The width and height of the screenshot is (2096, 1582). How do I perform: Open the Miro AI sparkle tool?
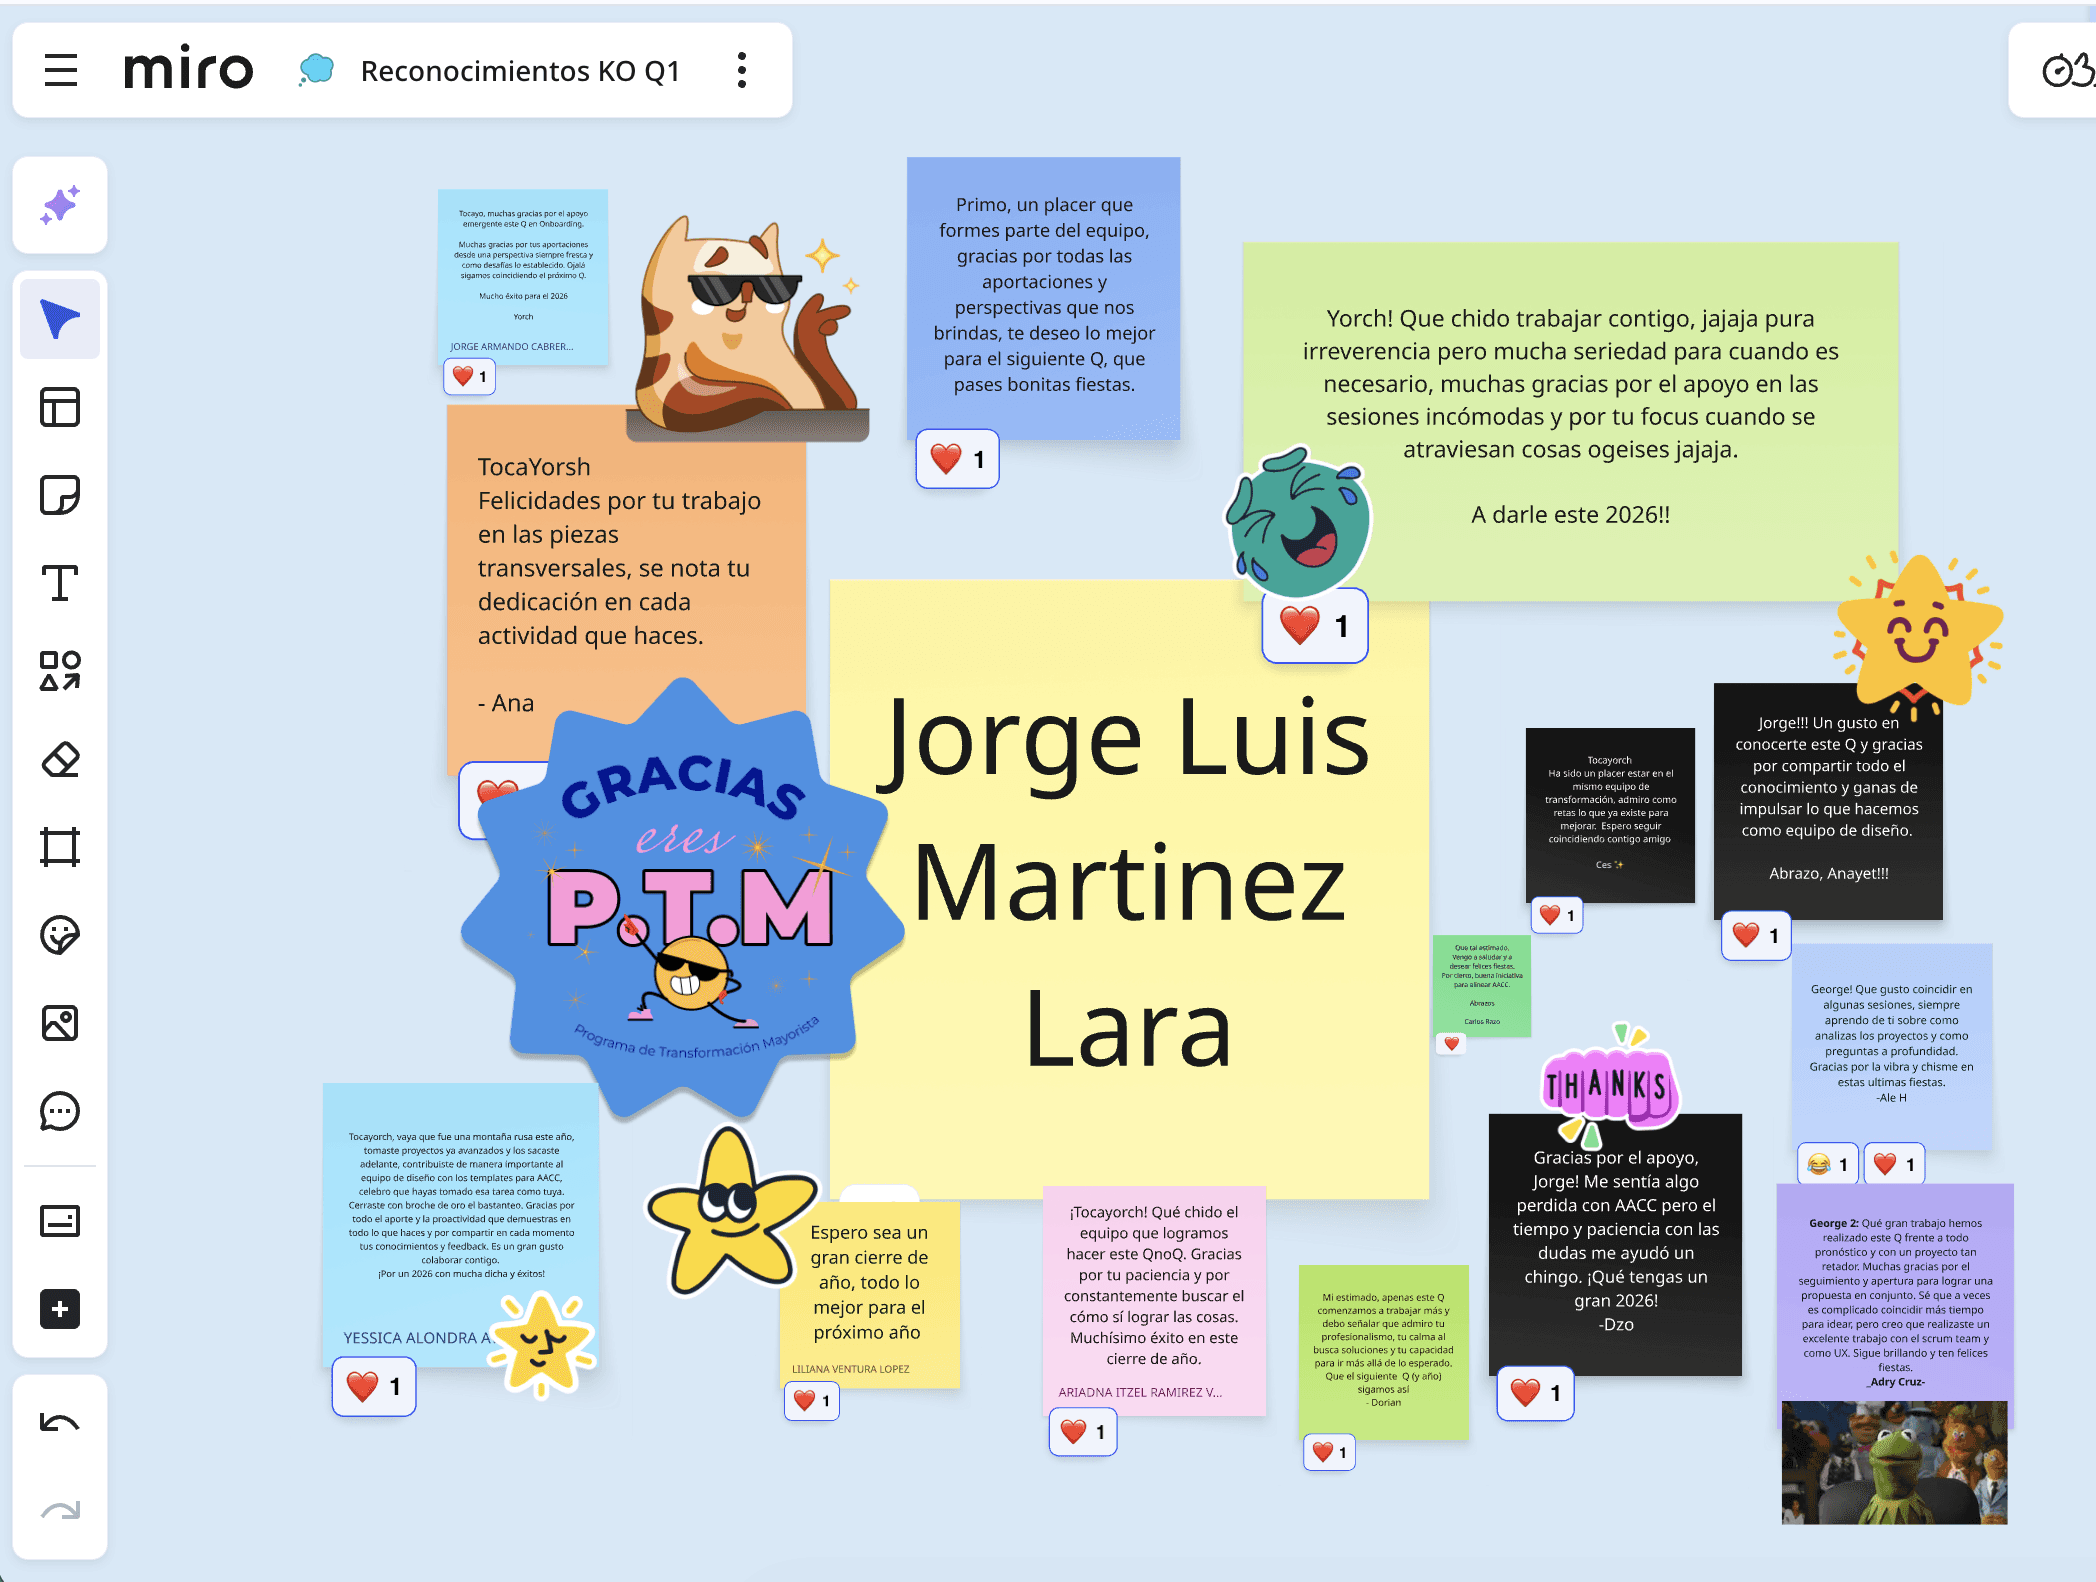60,205
